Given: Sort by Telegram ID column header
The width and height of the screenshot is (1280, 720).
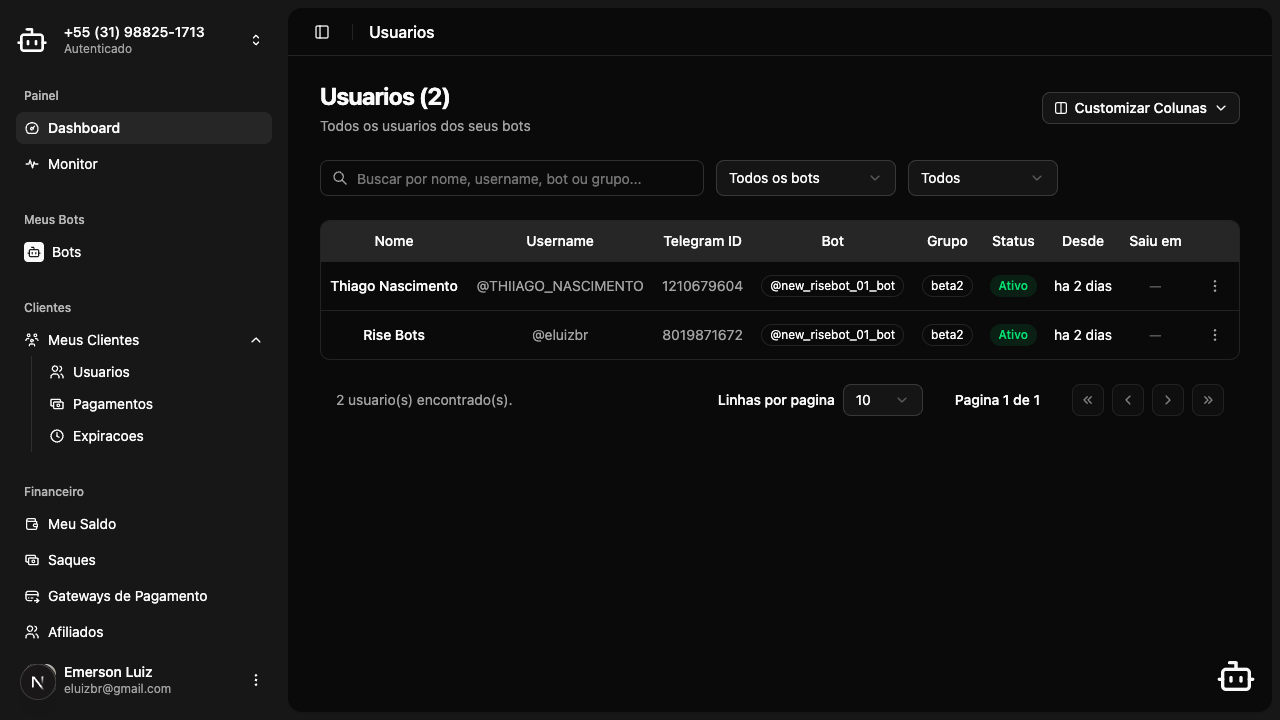Looking at the screenshot, I should [x=703, y=241].
